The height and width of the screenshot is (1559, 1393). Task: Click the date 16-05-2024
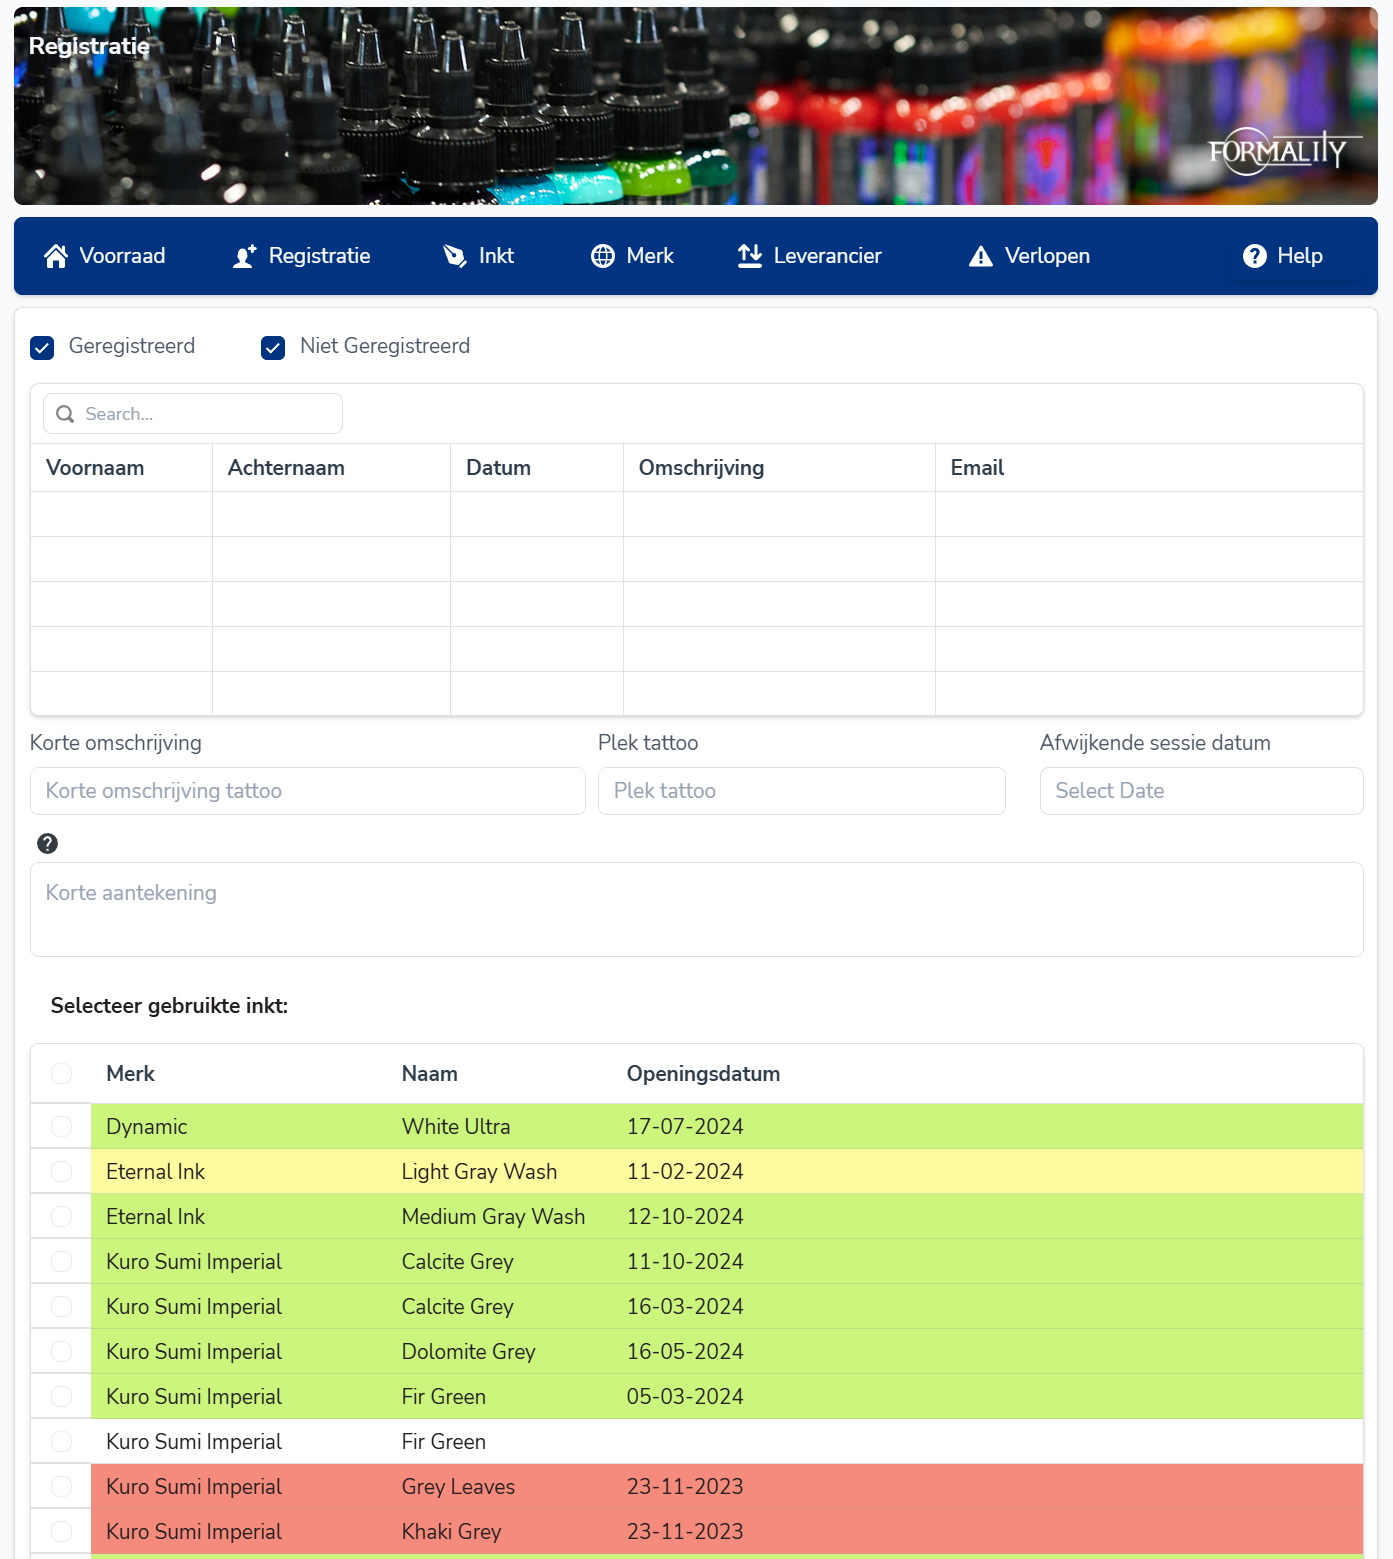tap(685, 1352)
